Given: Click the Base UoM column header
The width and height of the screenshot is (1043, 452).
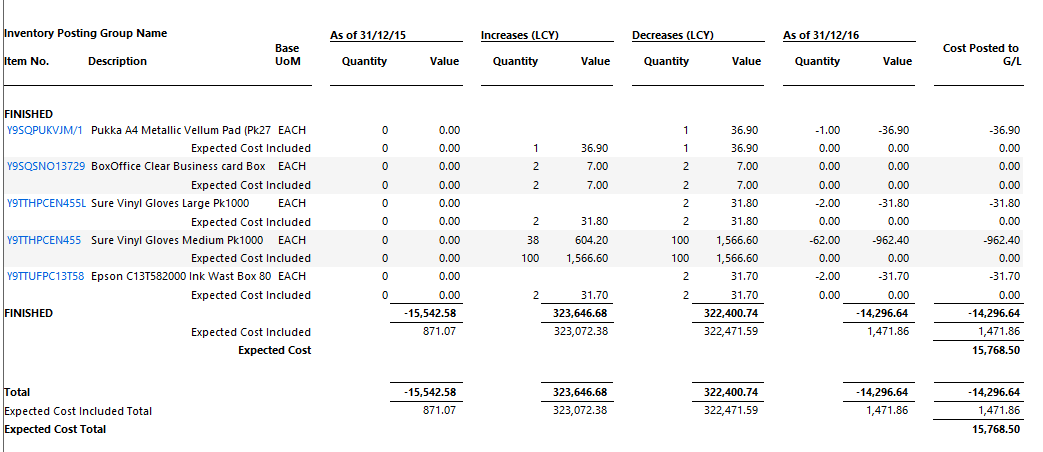Looking at the screenshot, I should (287, 54).
